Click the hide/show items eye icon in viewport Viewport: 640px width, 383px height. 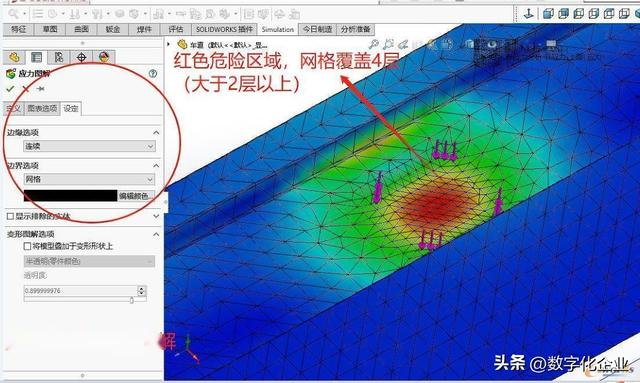[492, 44]
